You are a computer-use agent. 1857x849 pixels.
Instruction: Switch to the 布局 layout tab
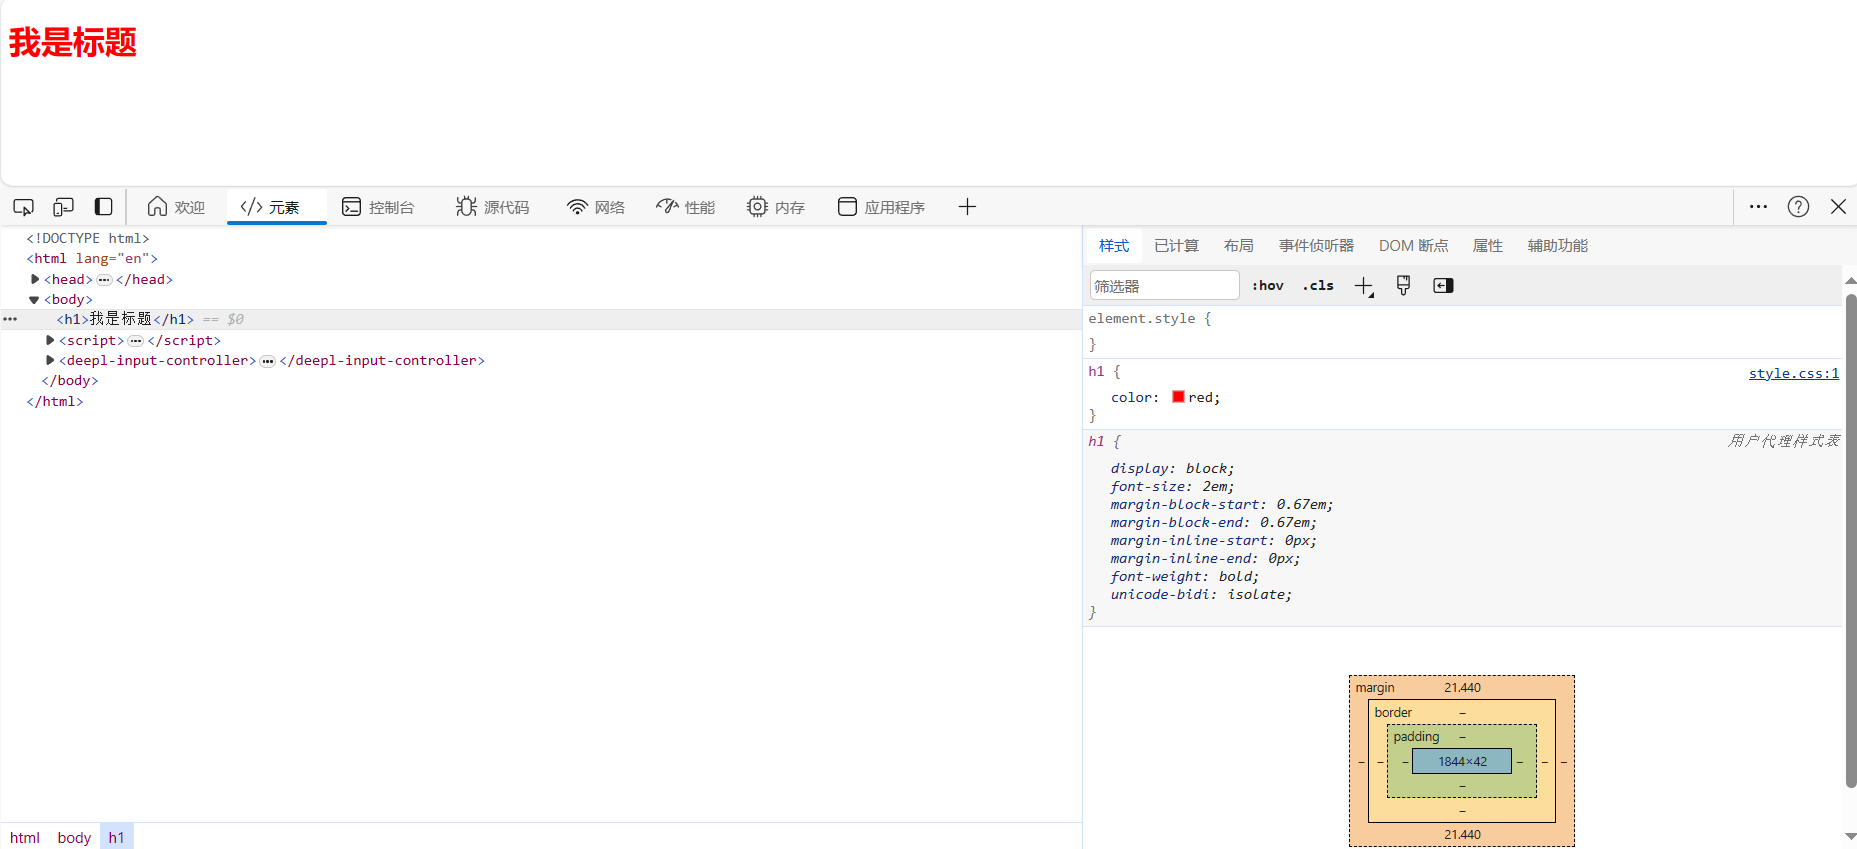[1238, 245]
